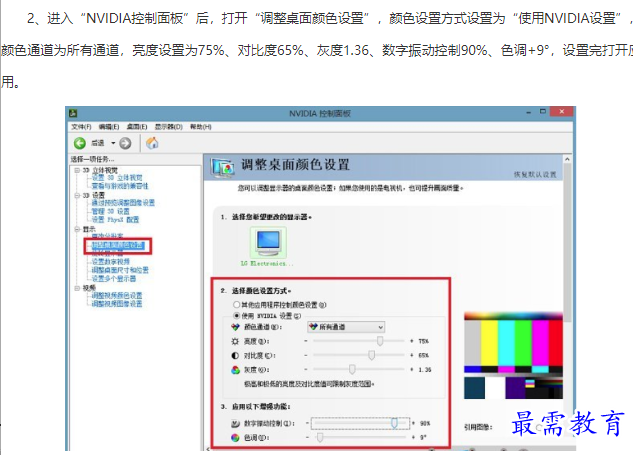Image resolution: width=633 pixels, height=455 pixels.
Task: Click the color channel diamonds icon
Action: [235, 327]
